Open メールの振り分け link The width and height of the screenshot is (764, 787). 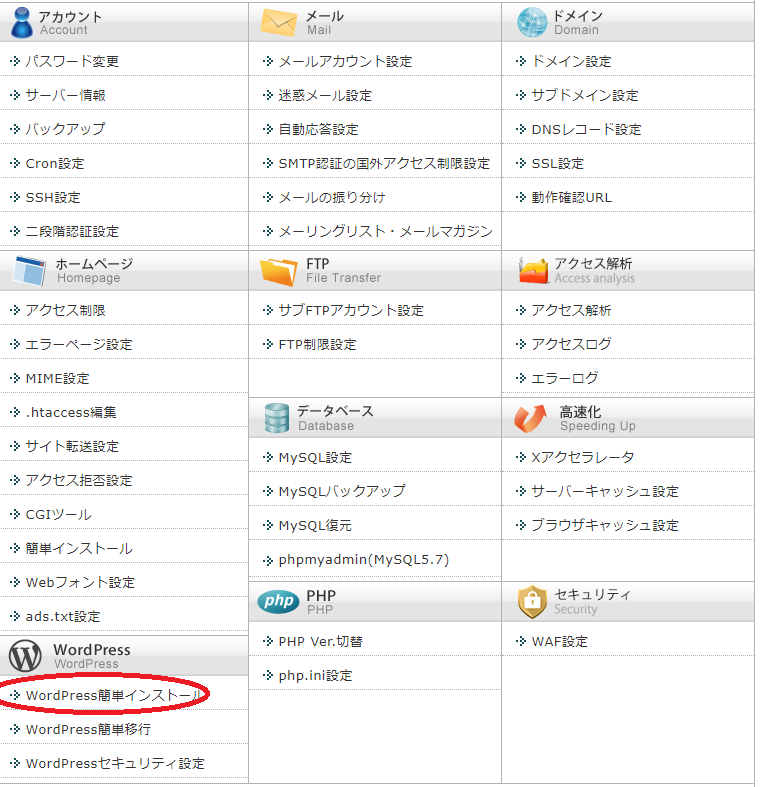coord(332,197)
